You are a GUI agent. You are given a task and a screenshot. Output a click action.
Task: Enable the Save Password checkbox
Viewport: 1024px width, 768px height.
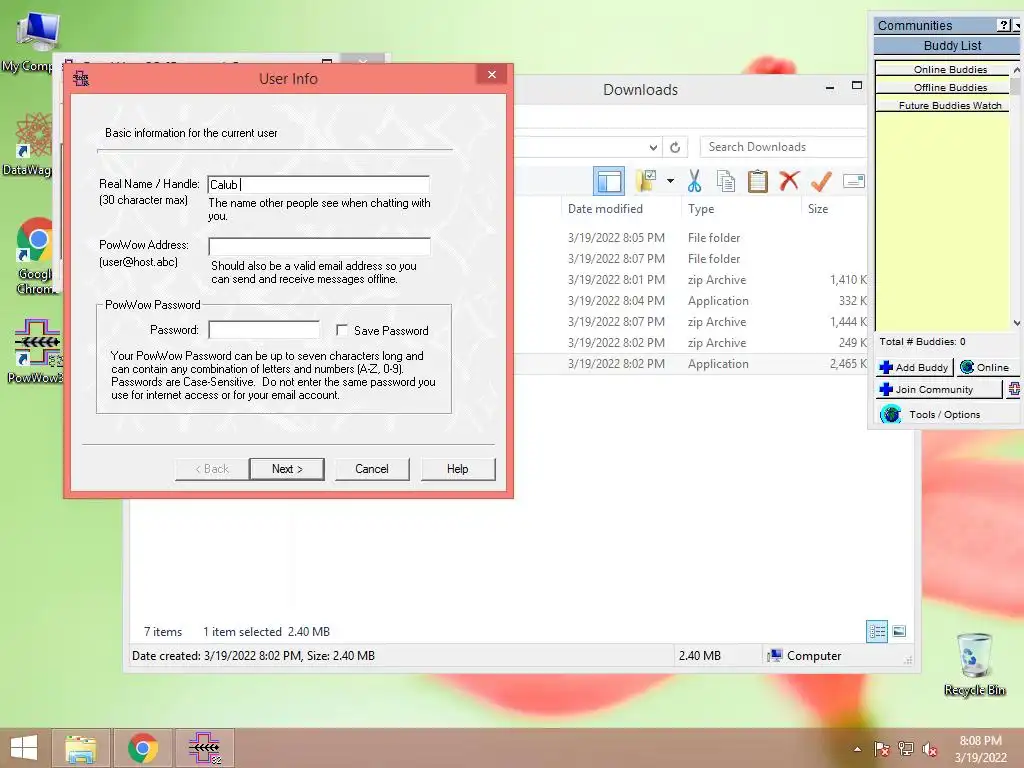point(342,330)
